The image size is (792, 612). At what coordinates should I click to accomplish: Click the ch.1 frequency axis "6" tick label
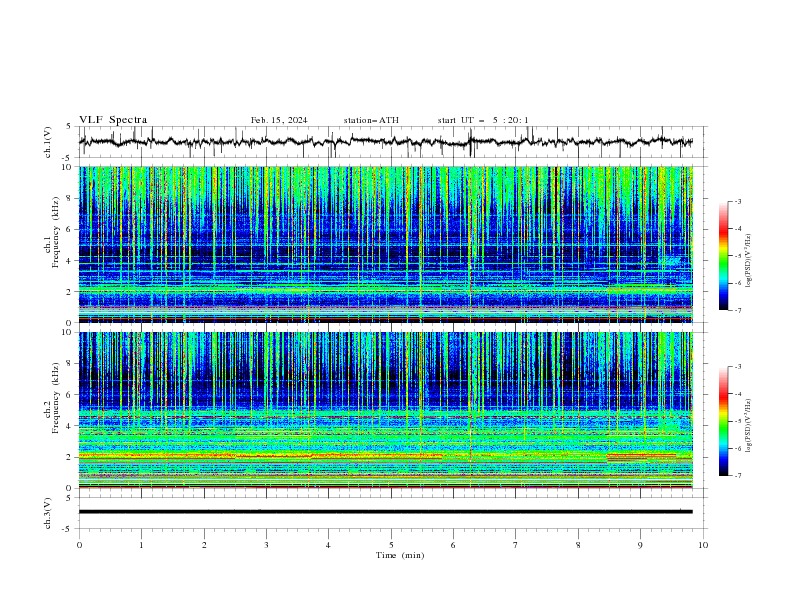pos(70,229)
